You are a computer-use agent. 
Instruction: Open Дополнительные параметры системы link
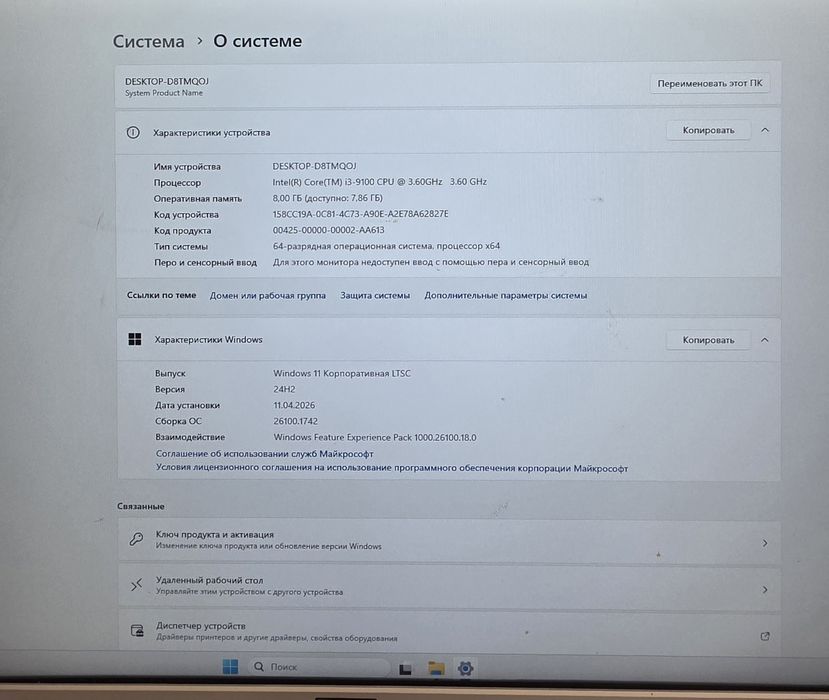tap(505, 296)
